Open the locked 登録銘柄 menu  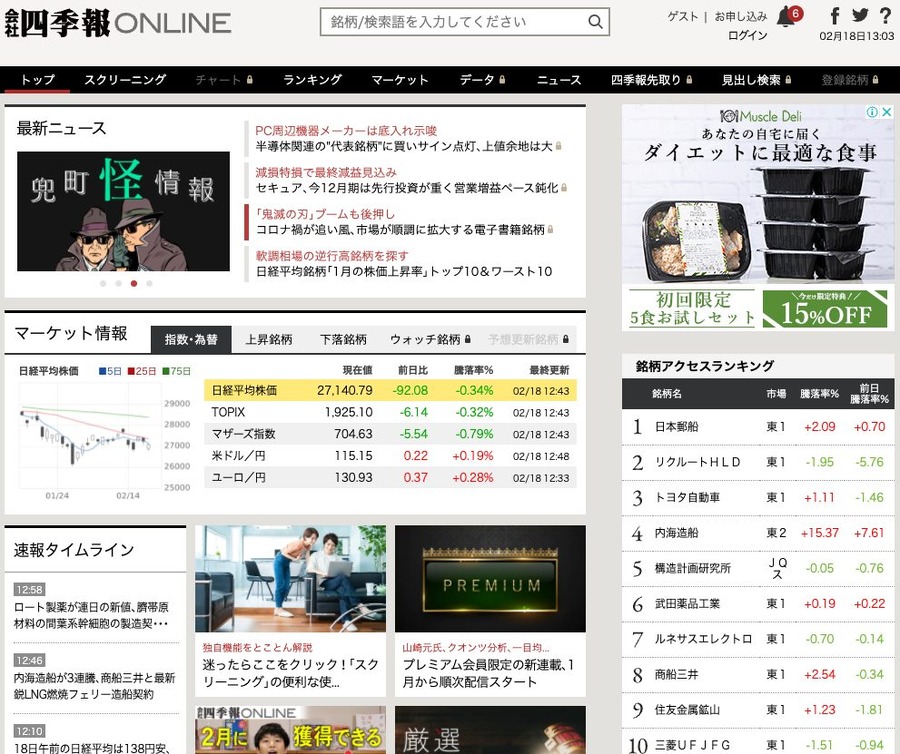[x=849, y=80]
